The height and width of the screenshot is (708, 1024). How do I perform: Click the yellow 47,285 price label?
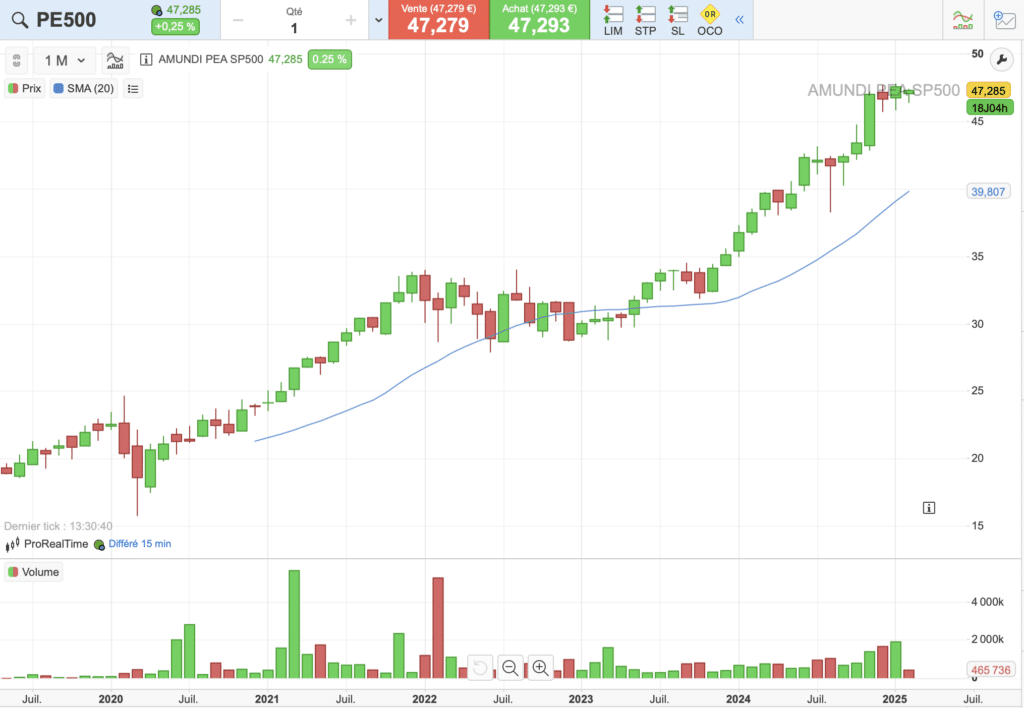pos(988,91)
